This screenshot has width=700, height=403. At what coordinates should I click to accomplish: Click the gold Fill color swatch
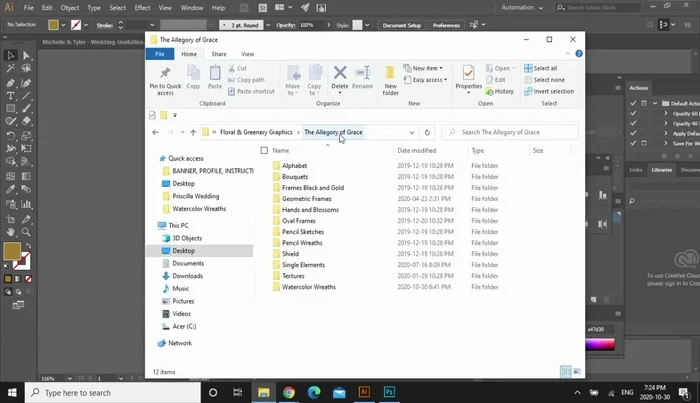click(x=12, y=250)
